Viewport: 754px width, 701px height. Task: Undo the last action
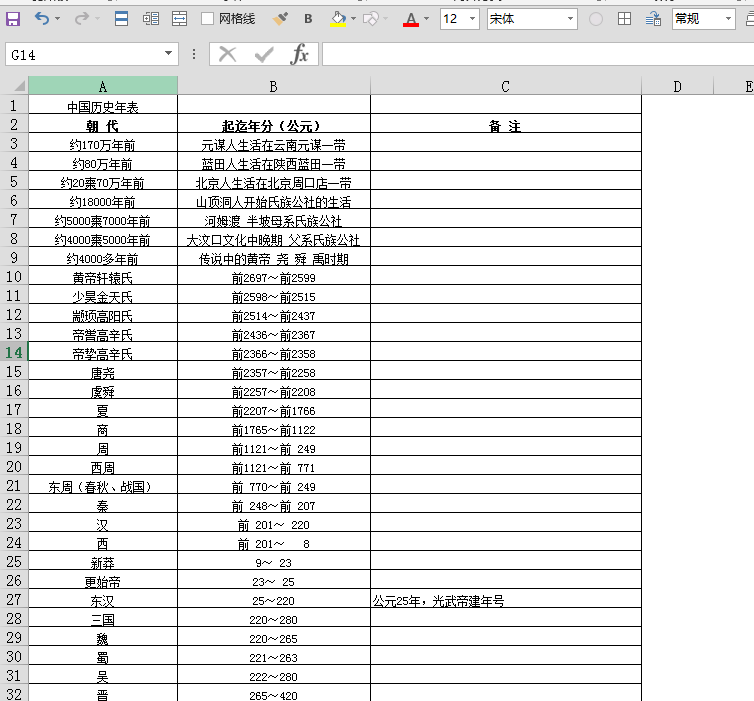[x=42, y=19]
